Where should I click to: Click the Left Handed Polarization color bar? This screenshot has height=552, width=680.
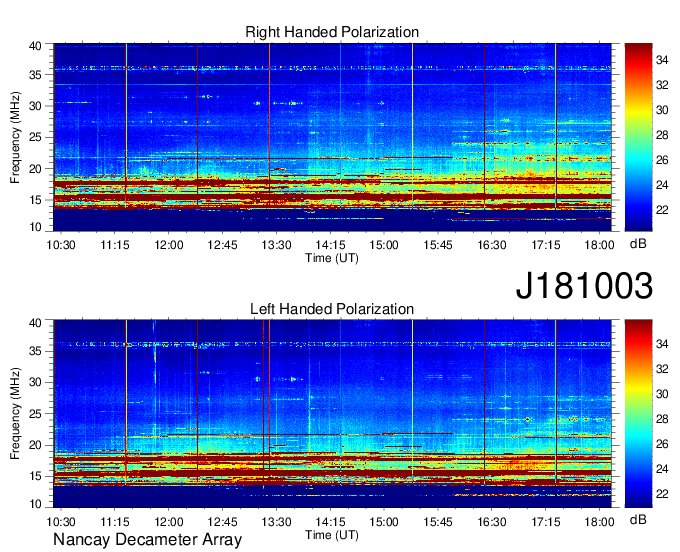(x=638, y=414)
